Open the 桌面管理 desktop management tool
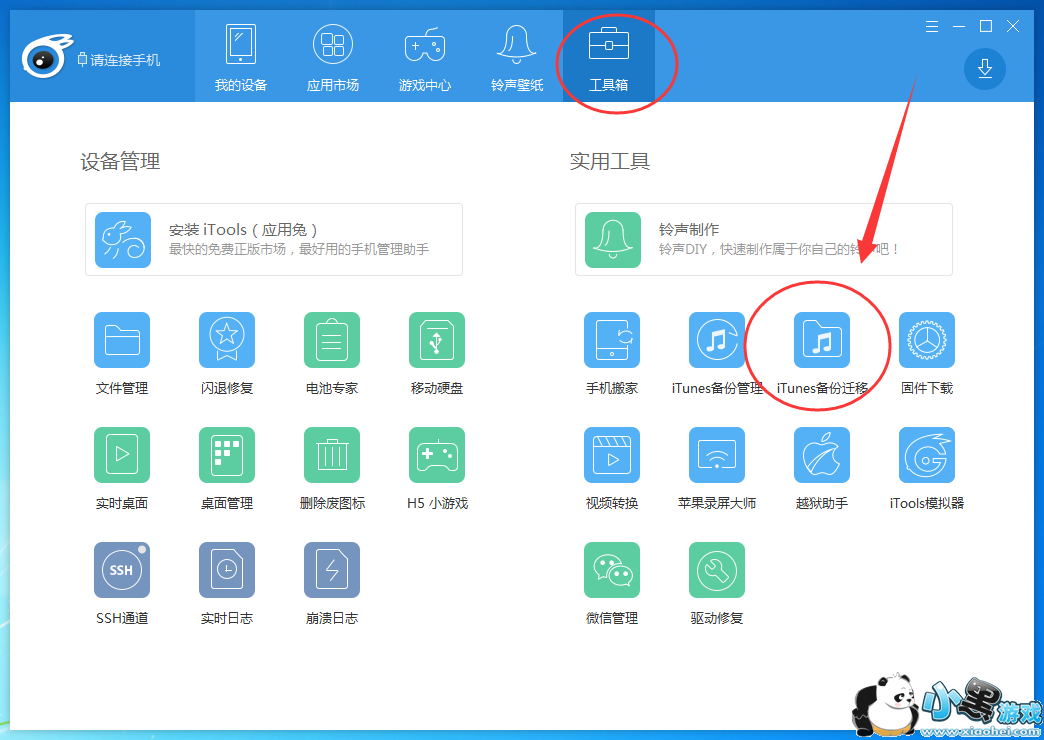The image size is (1044, 740). tap(227, 455)
